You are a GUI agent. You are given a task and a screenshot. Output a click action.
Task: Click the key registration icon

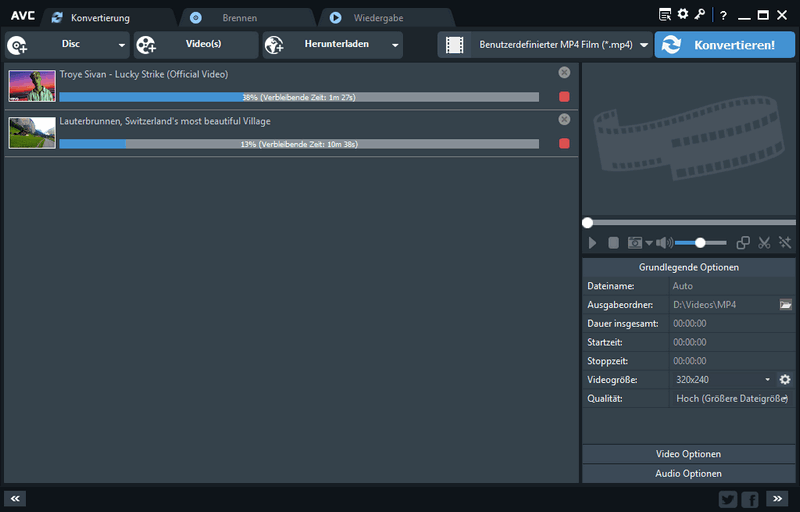[699, 14]
